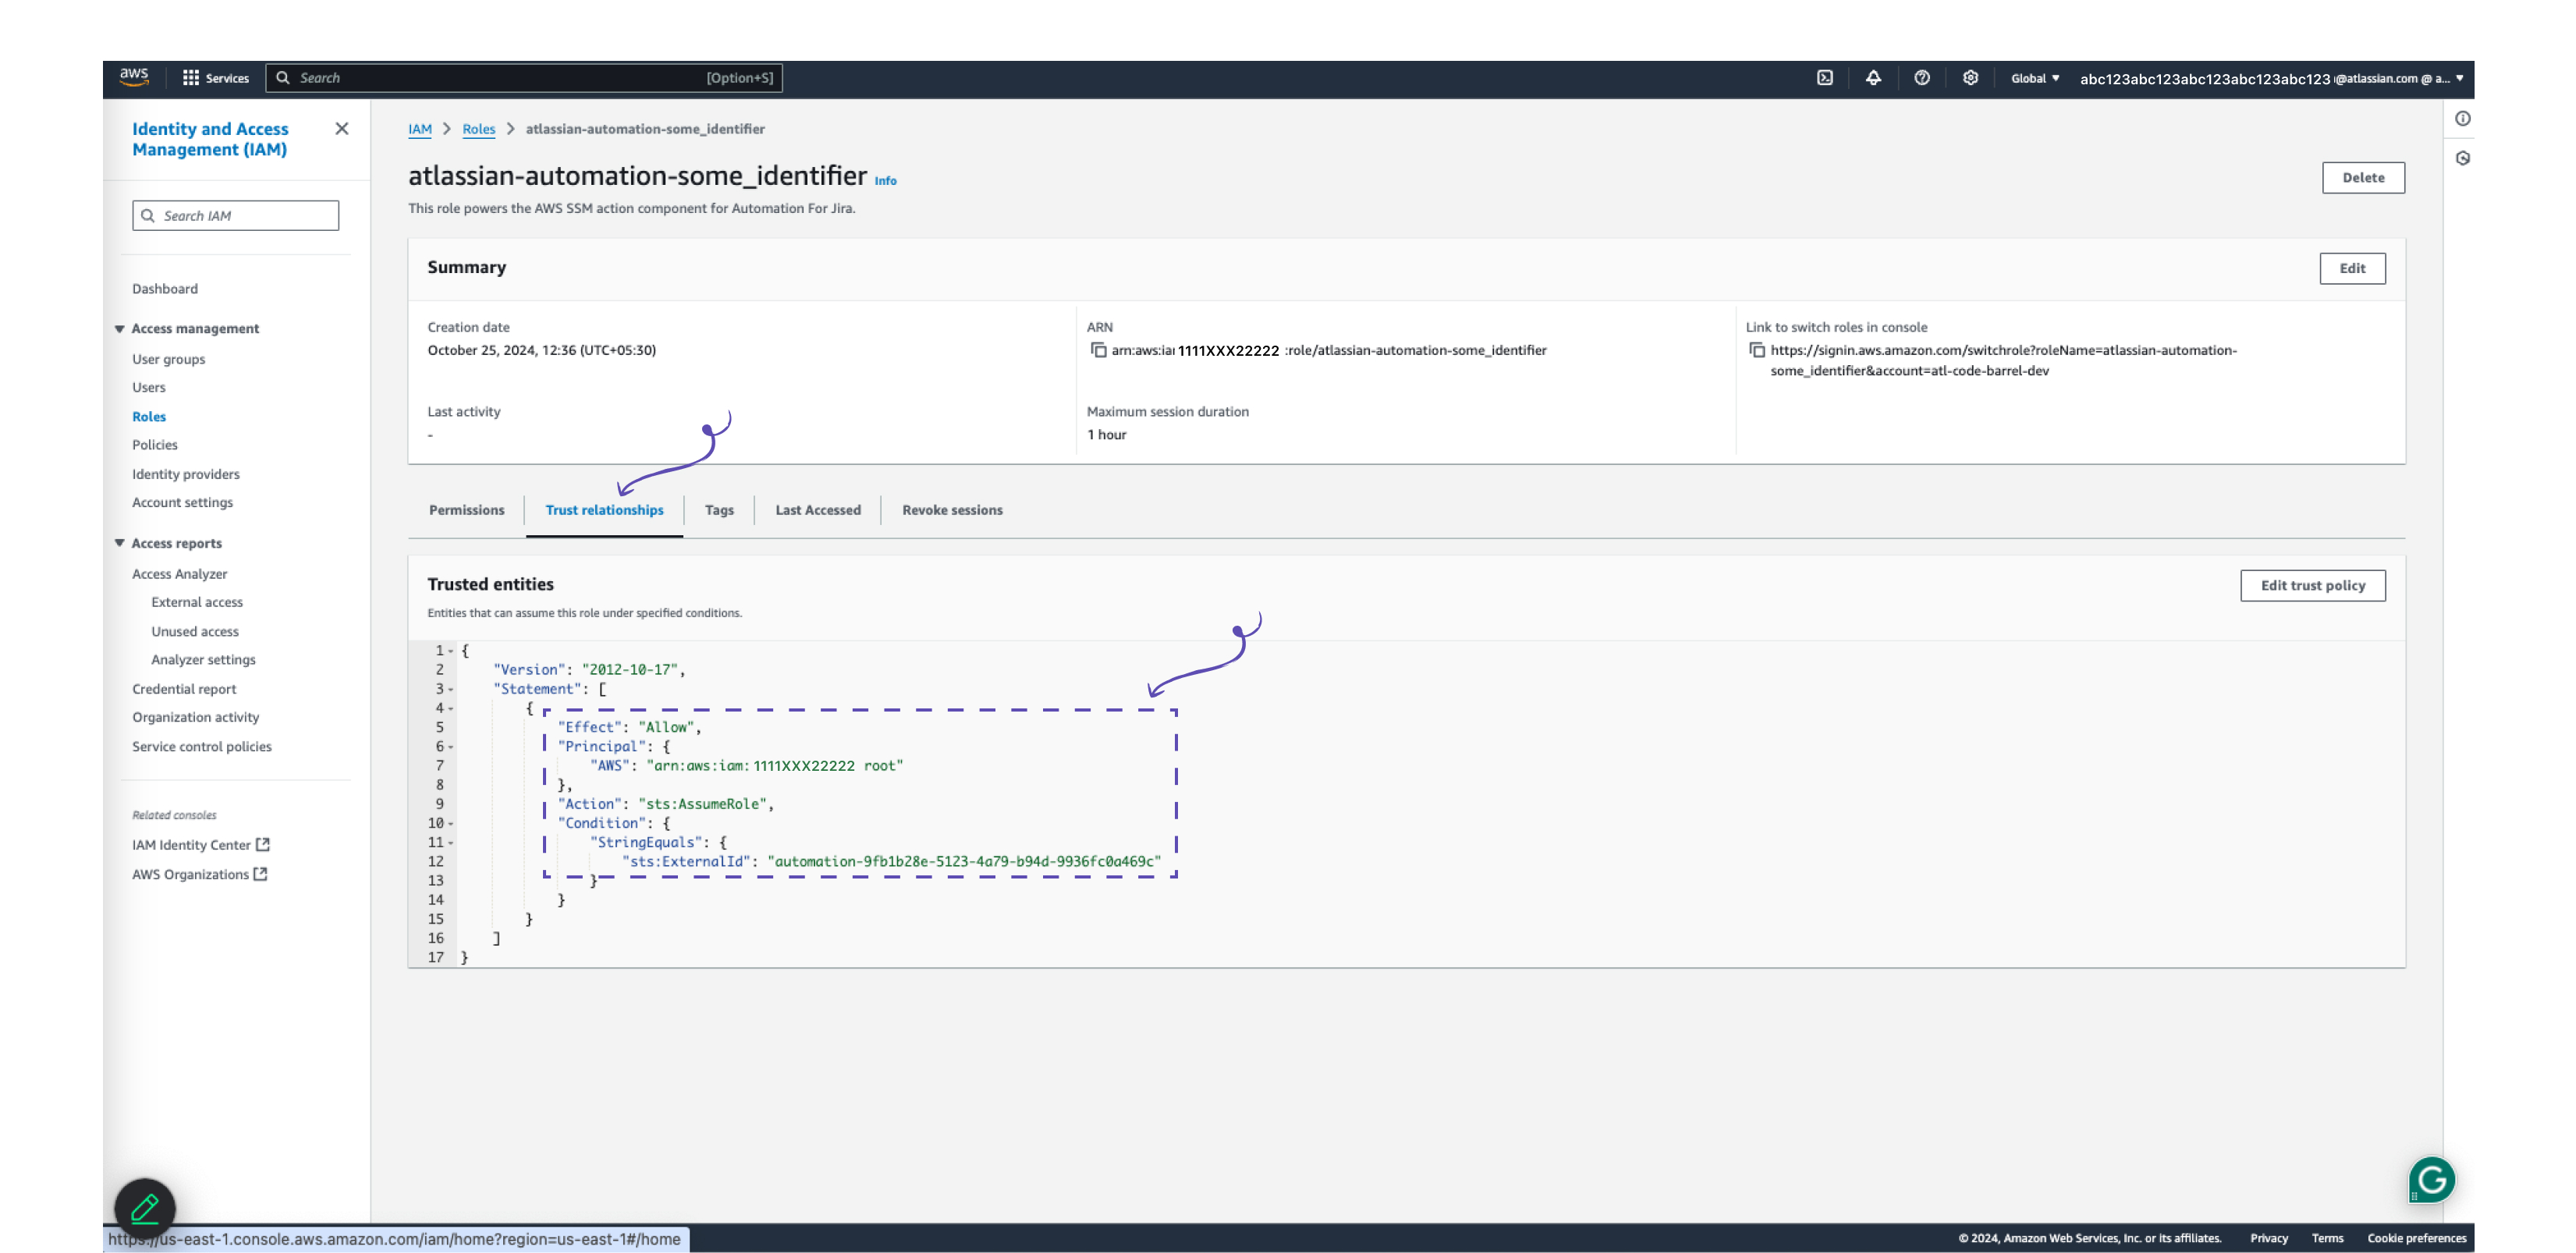Copy the switch roles console link

click(x=1757, y=350)
